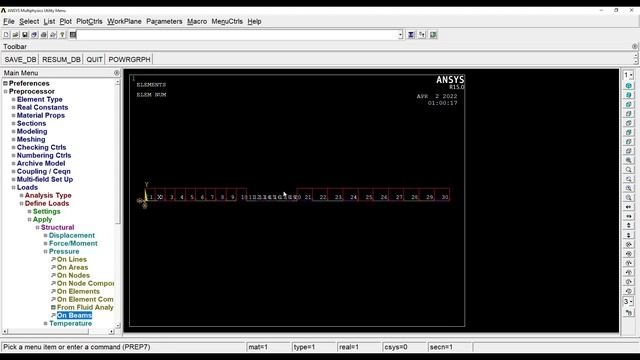The width and height of the screenshot is (640, 360).
Task: Collapse the Main Menu panel icon
Action: point(117,73)
